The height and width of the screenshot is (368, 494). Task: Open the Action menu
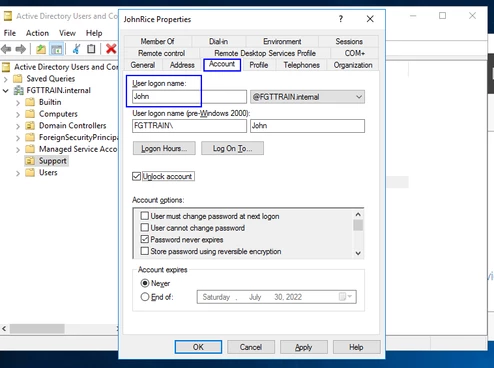tap(37, 33)
